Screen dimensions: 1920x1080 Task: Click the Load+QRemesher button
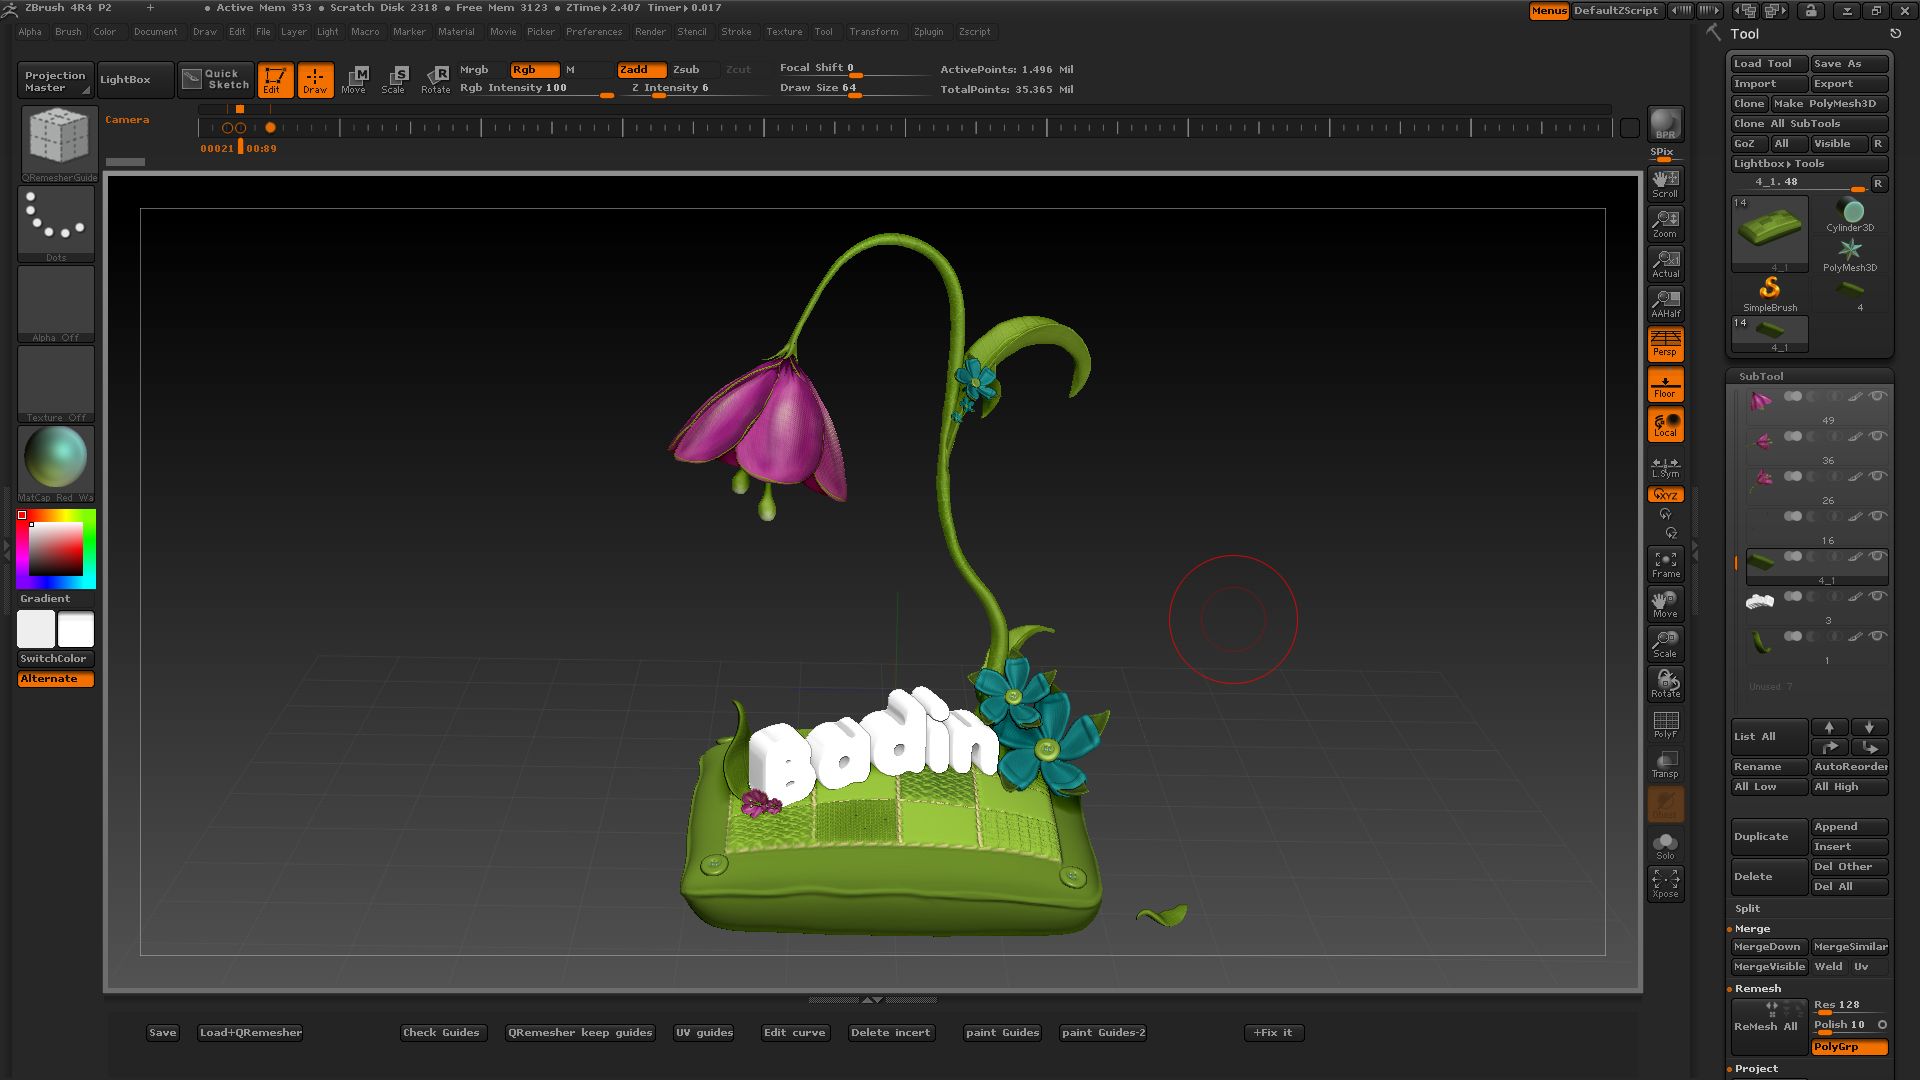pos(250,1032)
